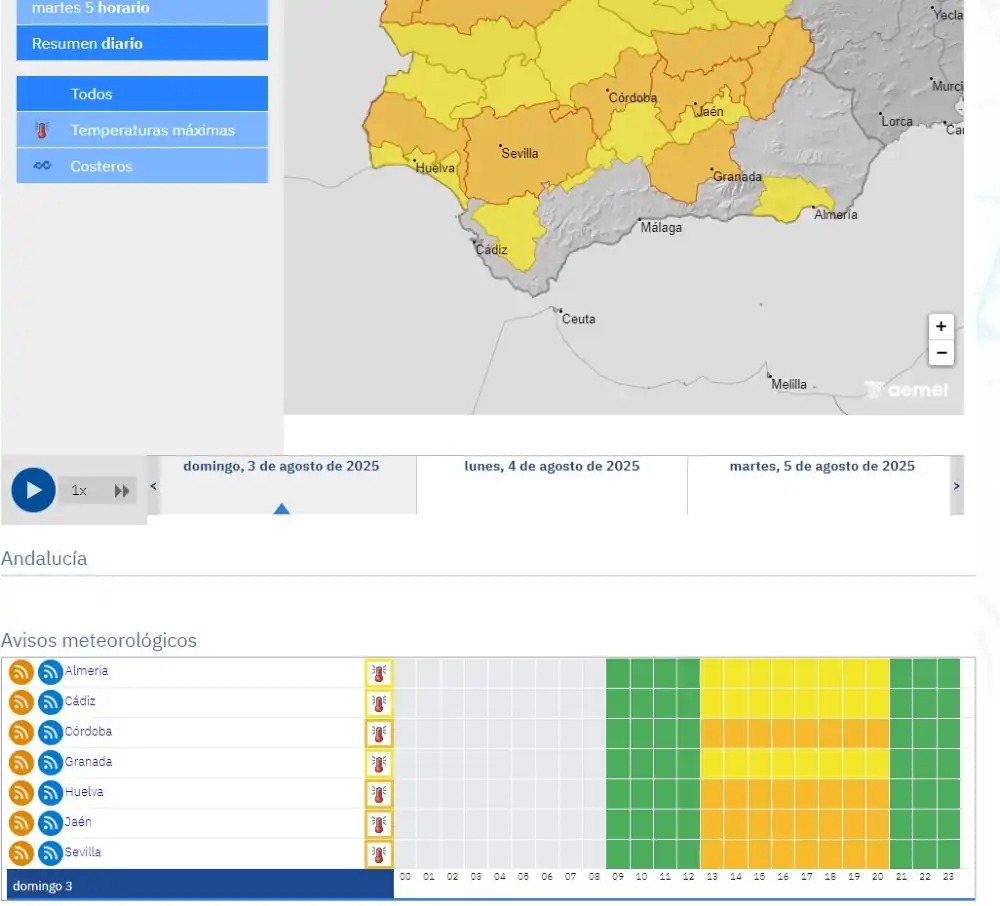
Task: Click the fast-forward speed button
Action: (121, 491)
